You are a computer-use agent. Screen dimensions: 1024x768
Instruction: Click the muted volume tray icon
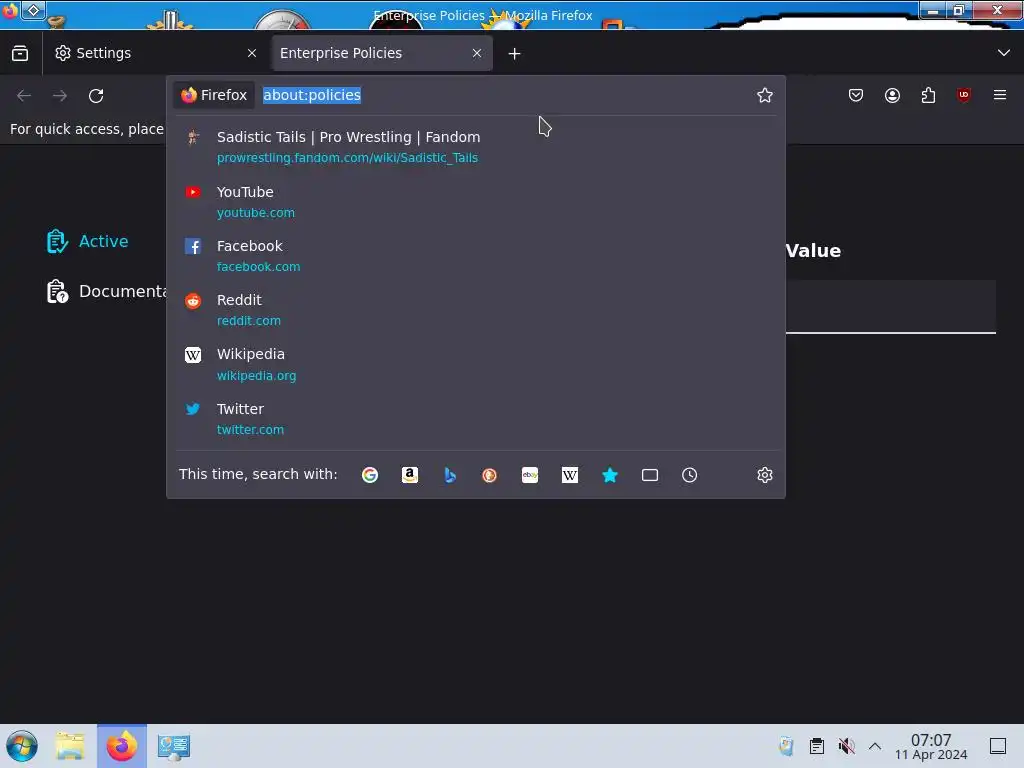point(846,746)
